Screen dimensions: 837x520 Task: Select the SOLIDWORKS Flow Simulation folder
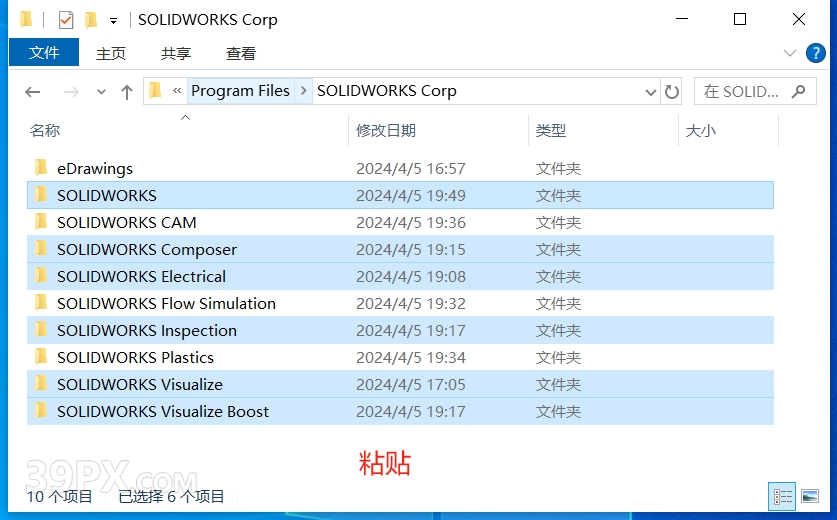(x=166, y=303)
